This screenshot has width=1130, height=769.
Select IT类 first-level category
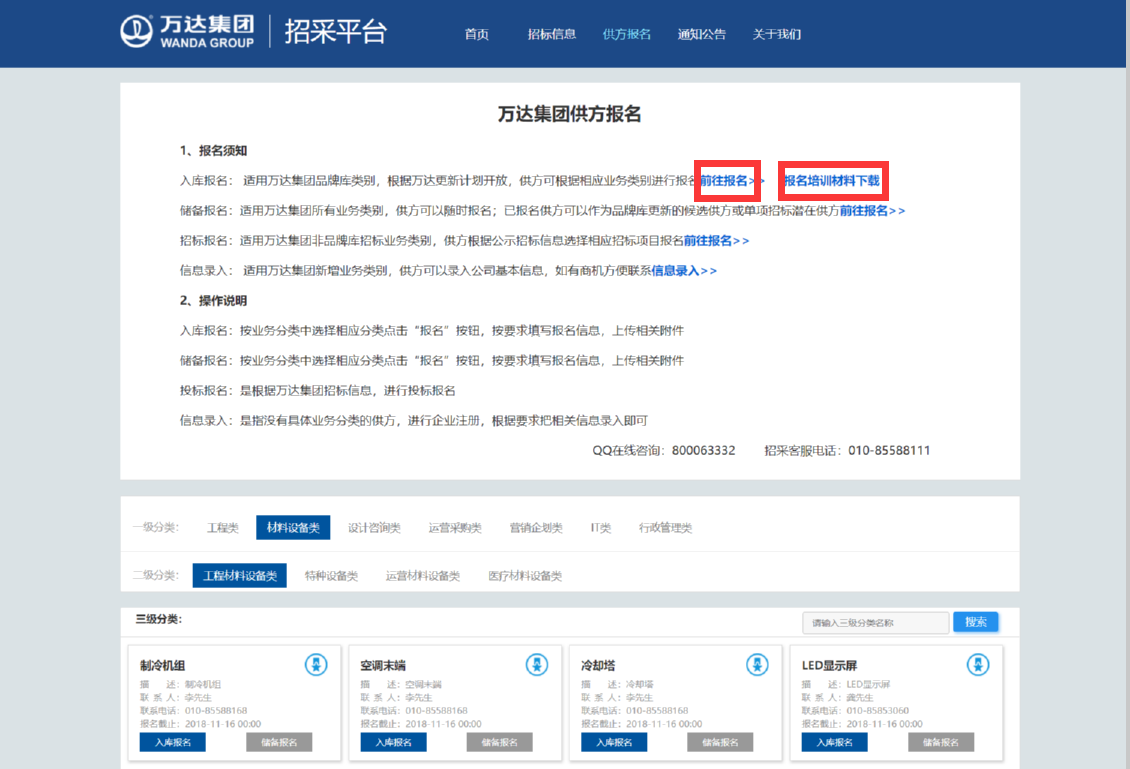click(600, 528)
